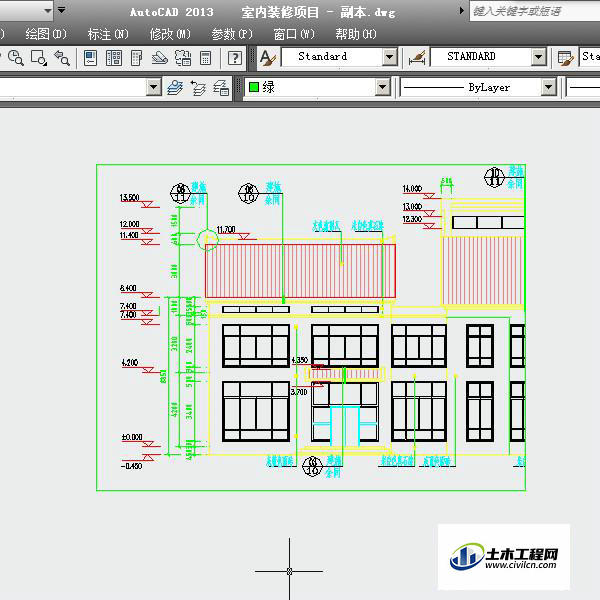Open the Markup Set Manager icon

coord(183,58)
